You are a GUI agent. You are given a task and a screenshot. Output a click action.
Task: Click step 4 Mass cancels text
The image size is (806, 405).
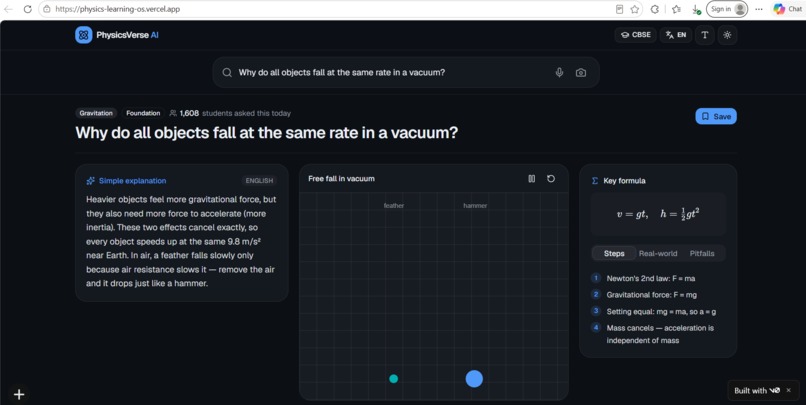pyautogui.click(x=660, y=334)
